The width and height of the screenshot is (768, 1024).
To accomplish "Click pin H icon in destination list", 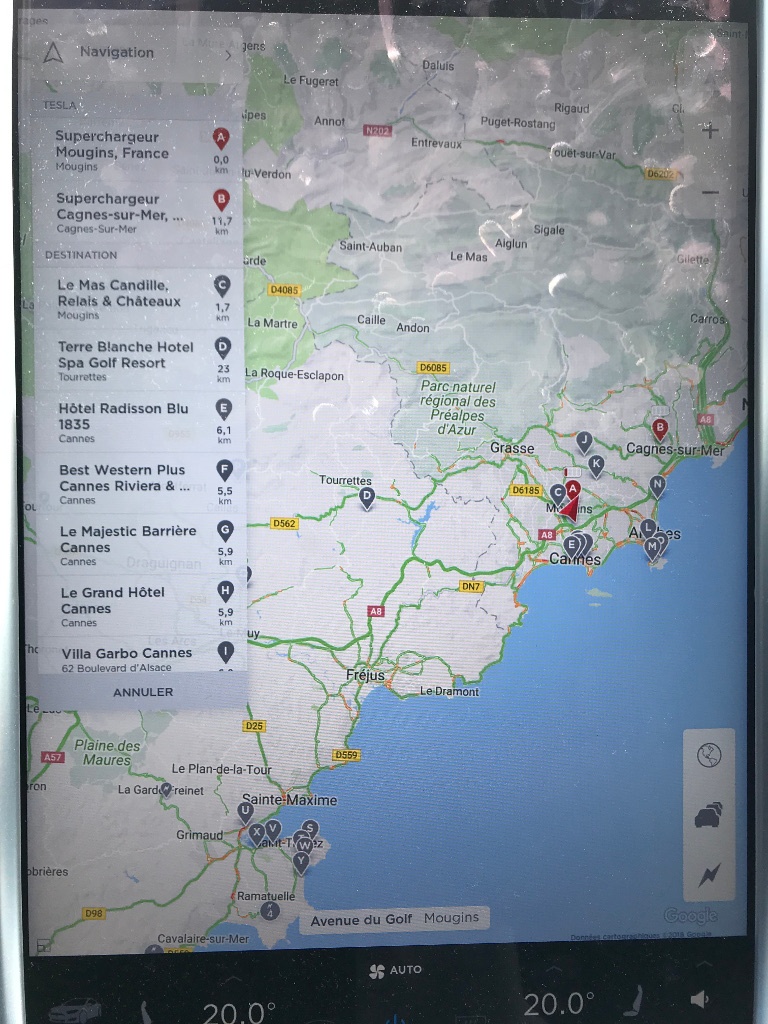I will (x=225, y=593).
